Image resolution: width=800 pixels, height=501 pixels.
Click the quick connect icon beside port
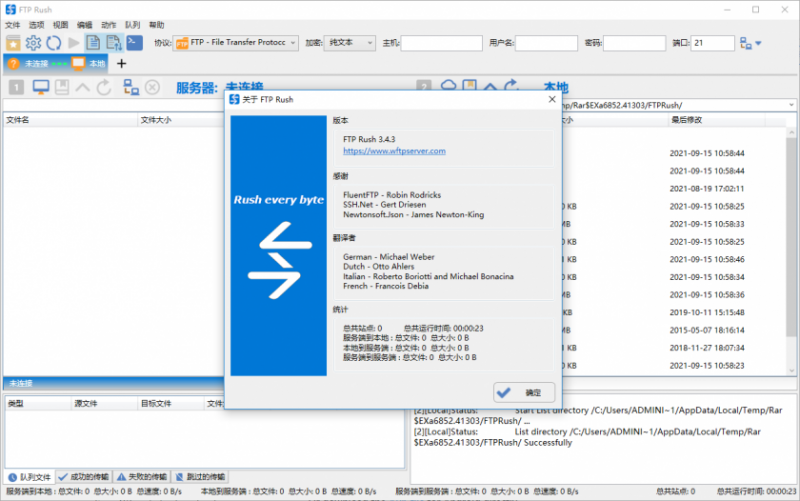click(x=745, y=43)
